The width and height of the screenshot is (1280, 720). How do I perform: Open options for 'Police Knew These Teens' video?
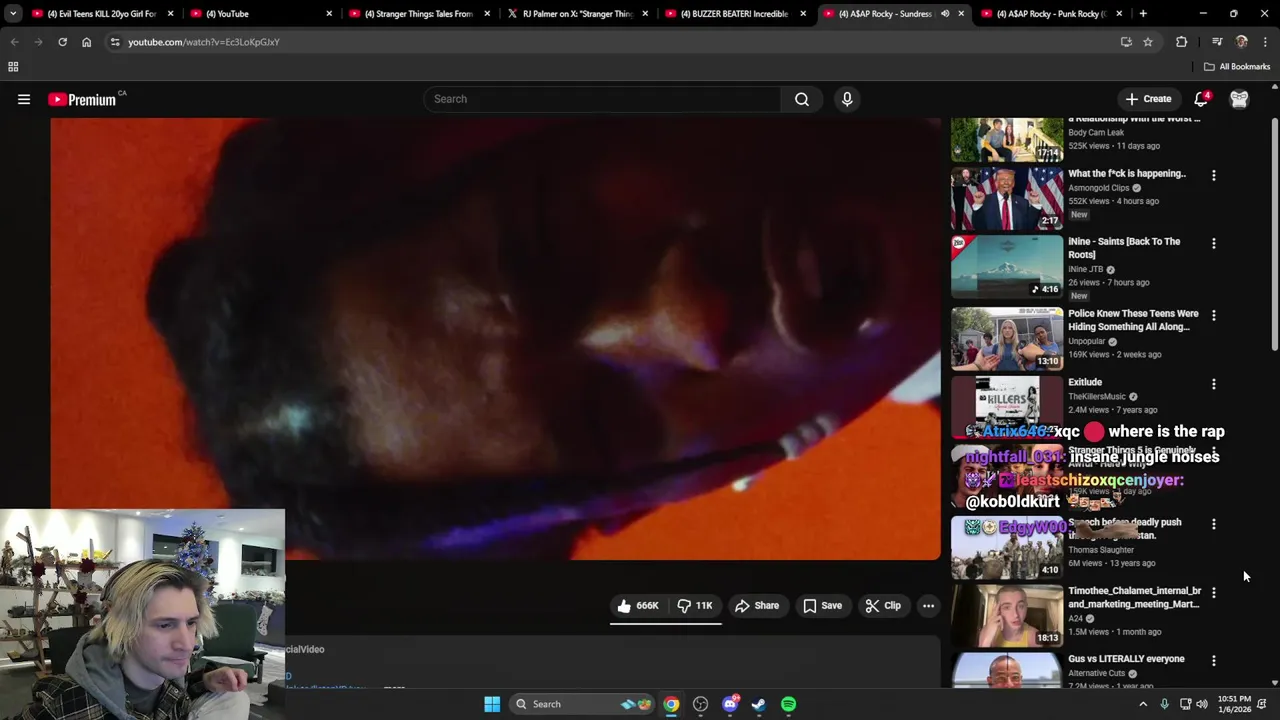coord(1214,315)
